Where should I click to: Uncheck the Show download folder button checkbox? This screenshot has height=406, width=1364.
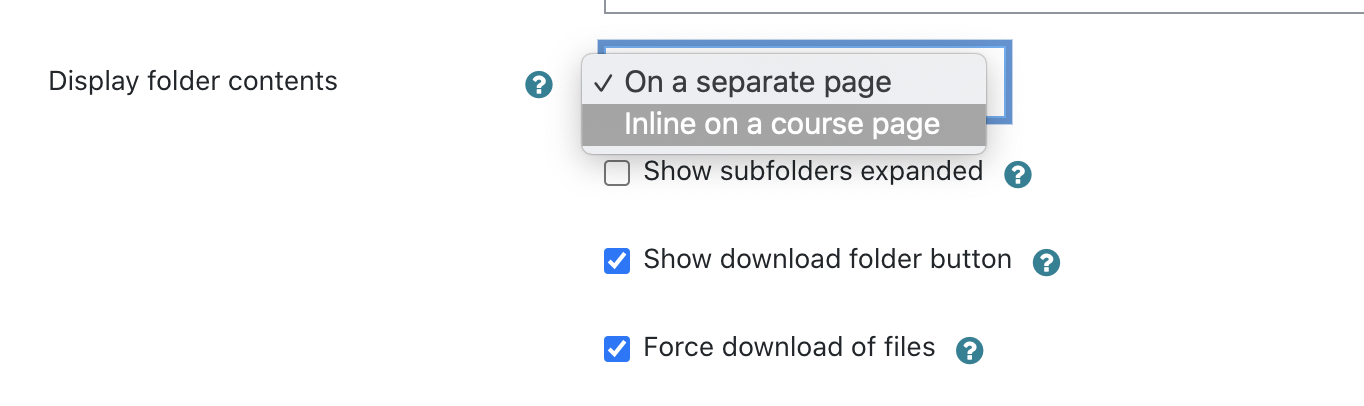click(617, 261)
